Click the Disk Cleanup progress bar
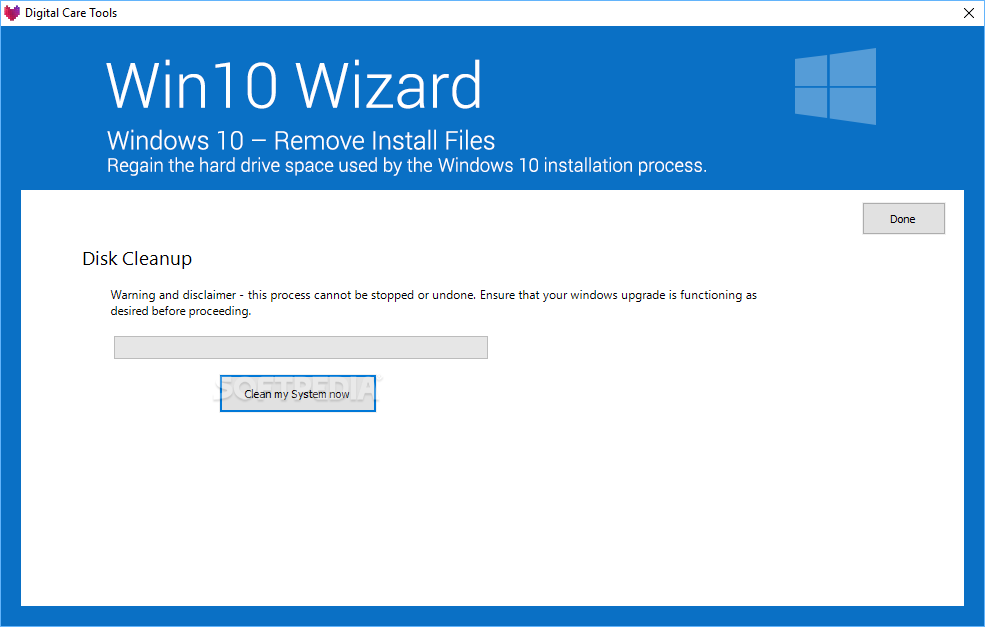Viewport: 985px width, 627px height. tap(301, 347)
